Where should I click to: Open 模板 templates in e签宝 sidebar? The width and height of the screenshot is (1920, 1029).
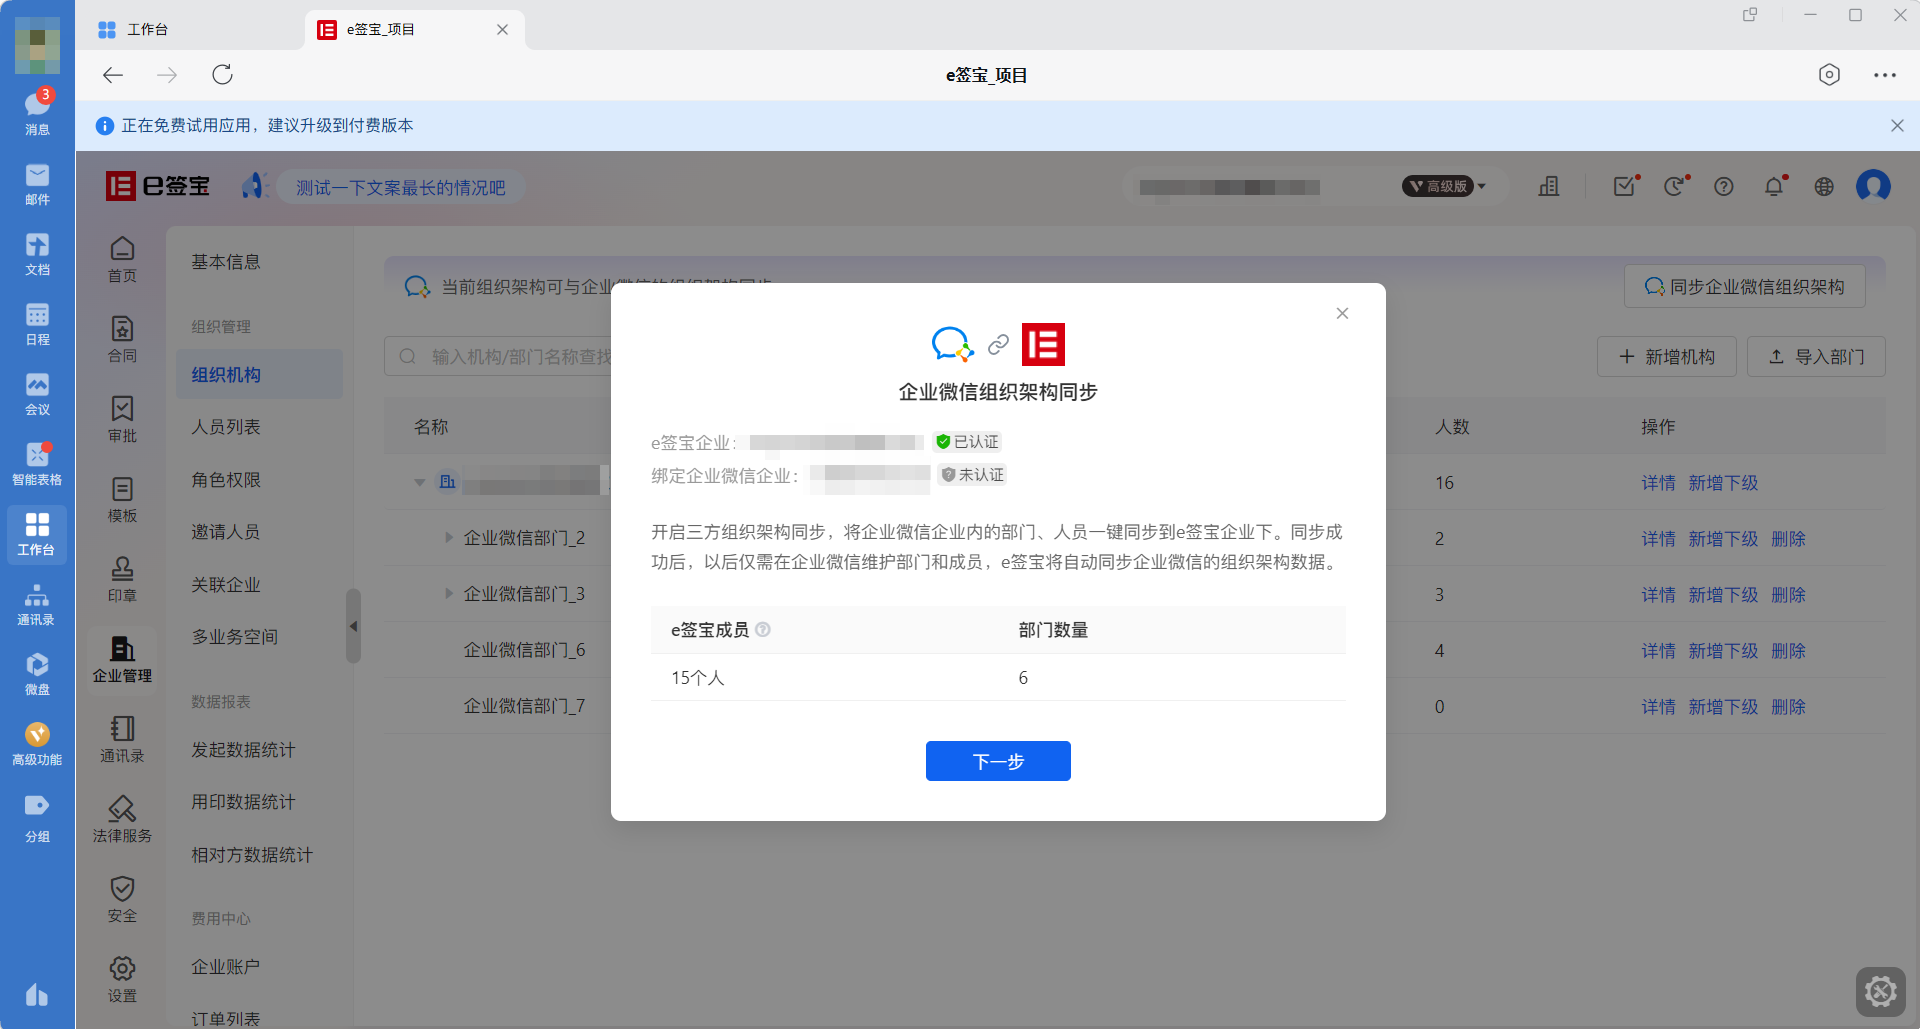tap(122, 499)
